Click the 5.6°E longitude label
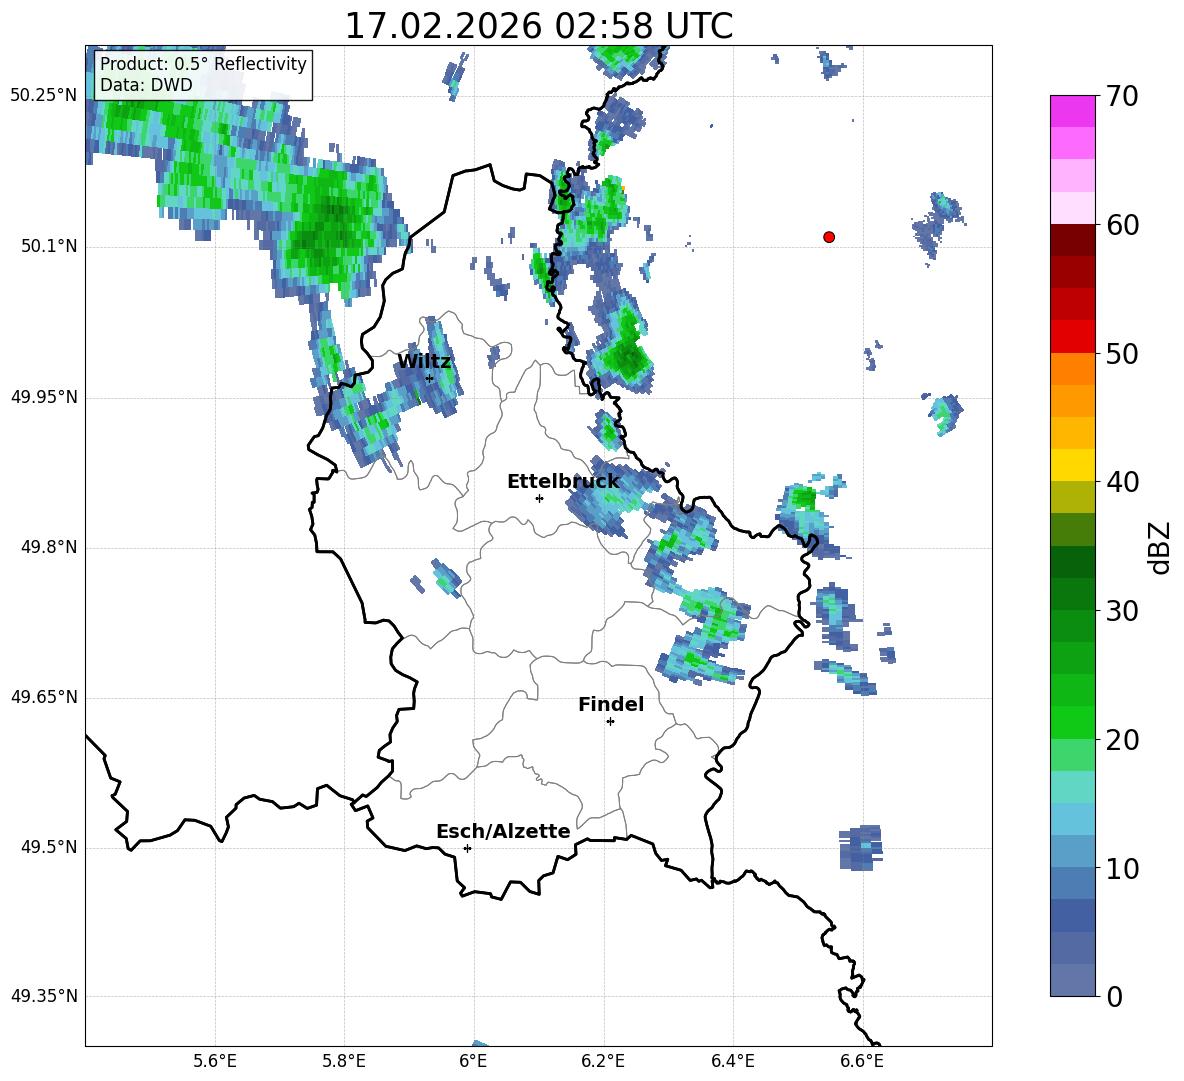The width and height of the screenshot is (1184, 1081). (215, 1061)
